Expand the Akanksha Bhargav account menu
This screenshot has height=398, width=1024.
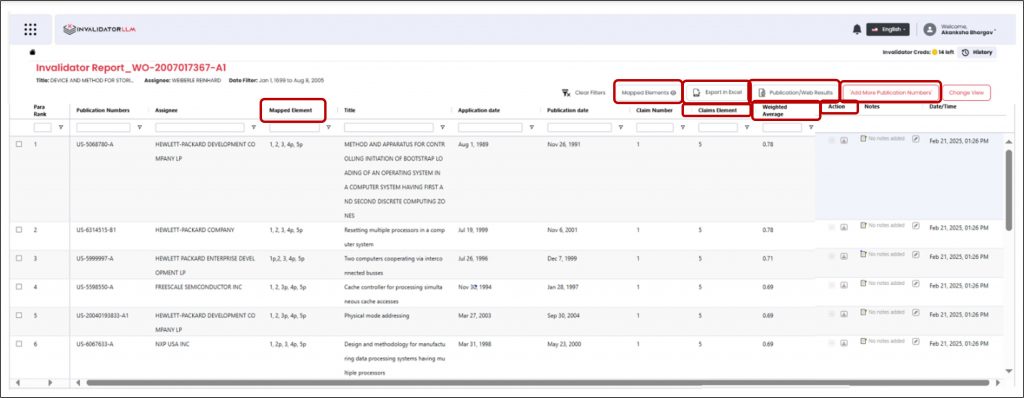click(968, 29)
